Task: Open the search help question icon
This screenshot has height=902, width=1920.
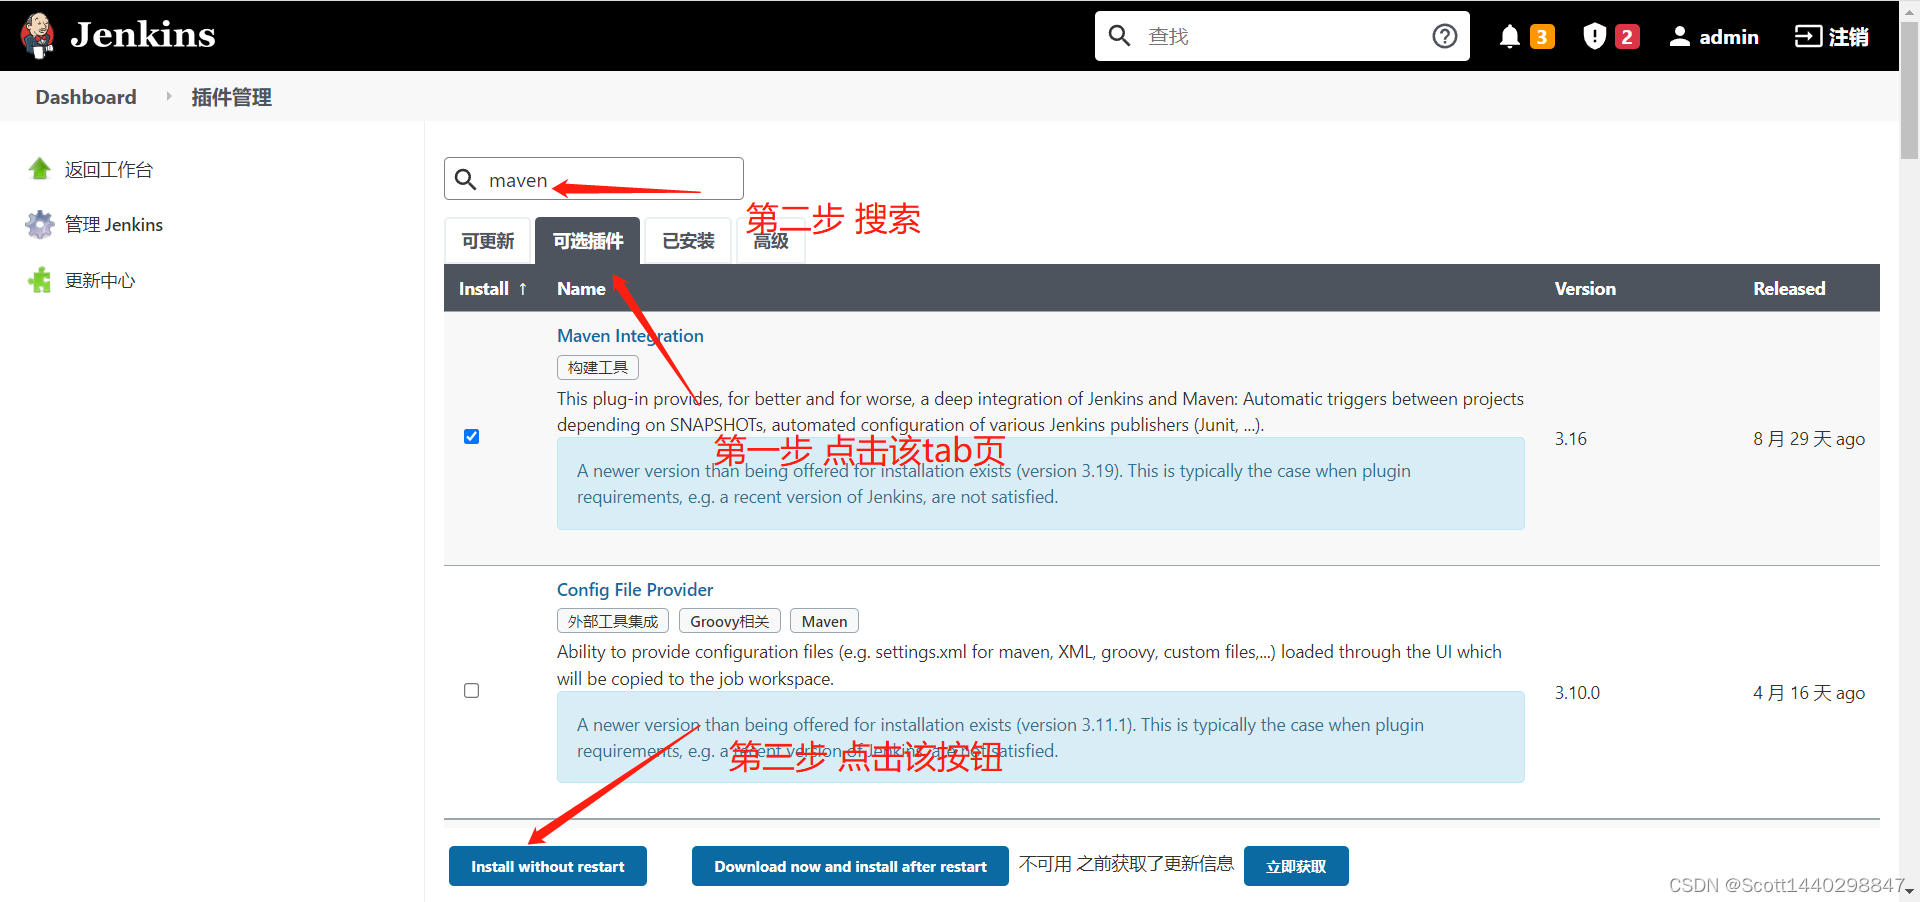Action: 1444,36
